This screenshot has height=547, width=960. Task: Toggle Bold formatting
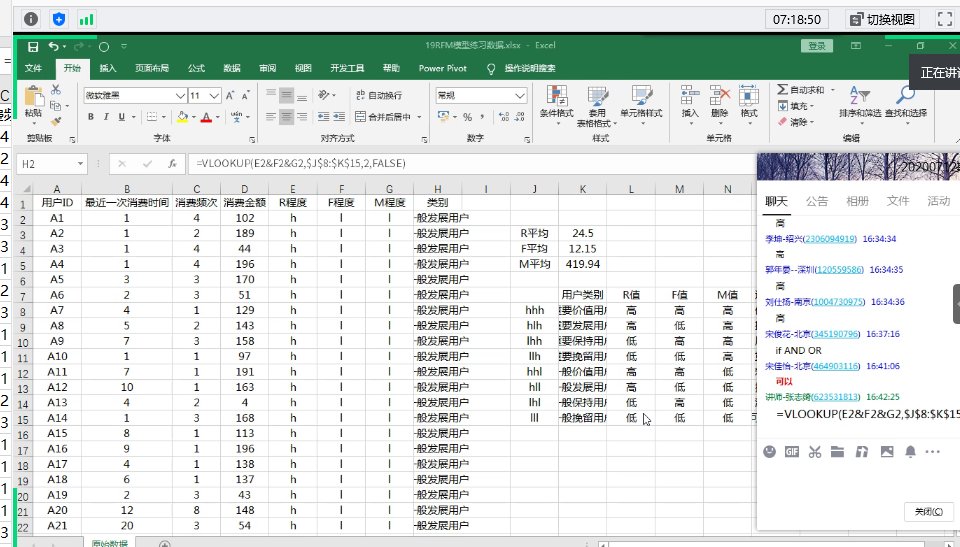[x=91, y=116]
